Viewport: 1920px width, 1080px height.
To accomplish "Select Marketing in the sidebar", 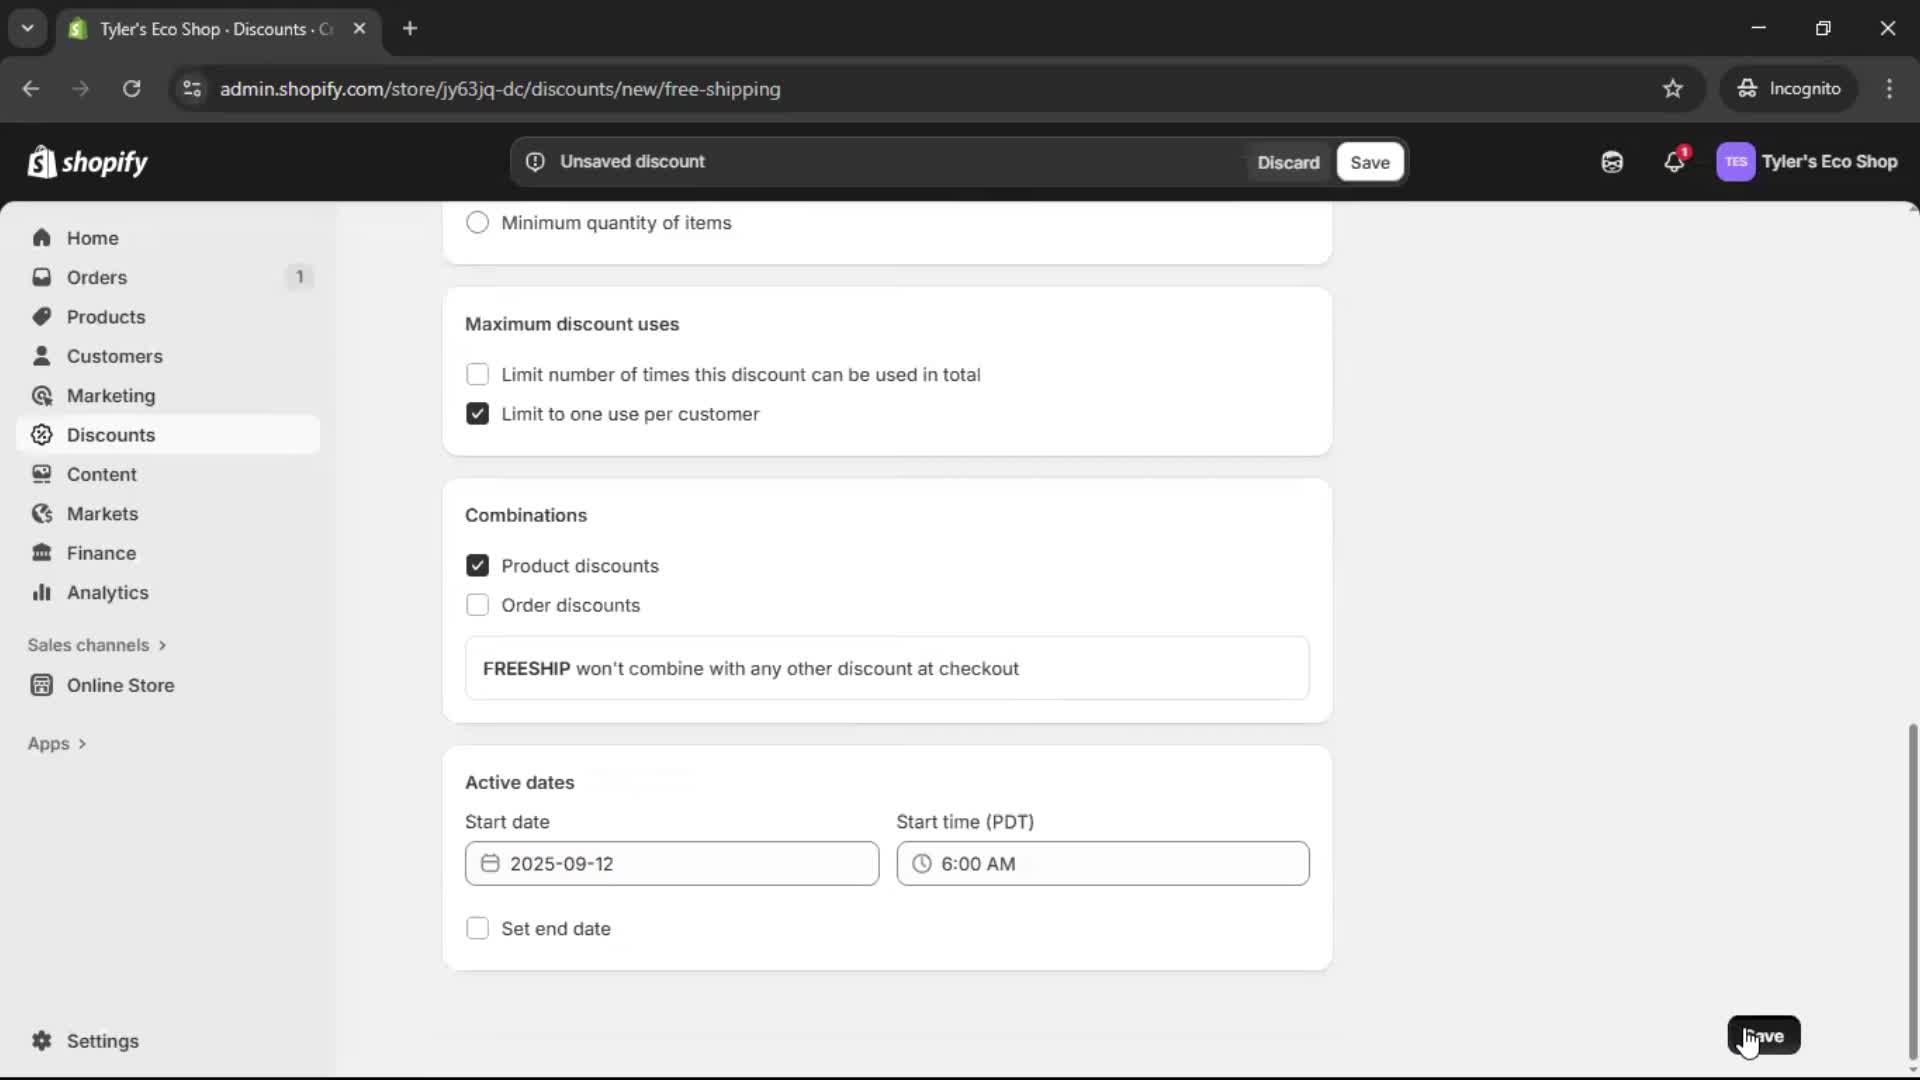I will (x=110, y=395).
